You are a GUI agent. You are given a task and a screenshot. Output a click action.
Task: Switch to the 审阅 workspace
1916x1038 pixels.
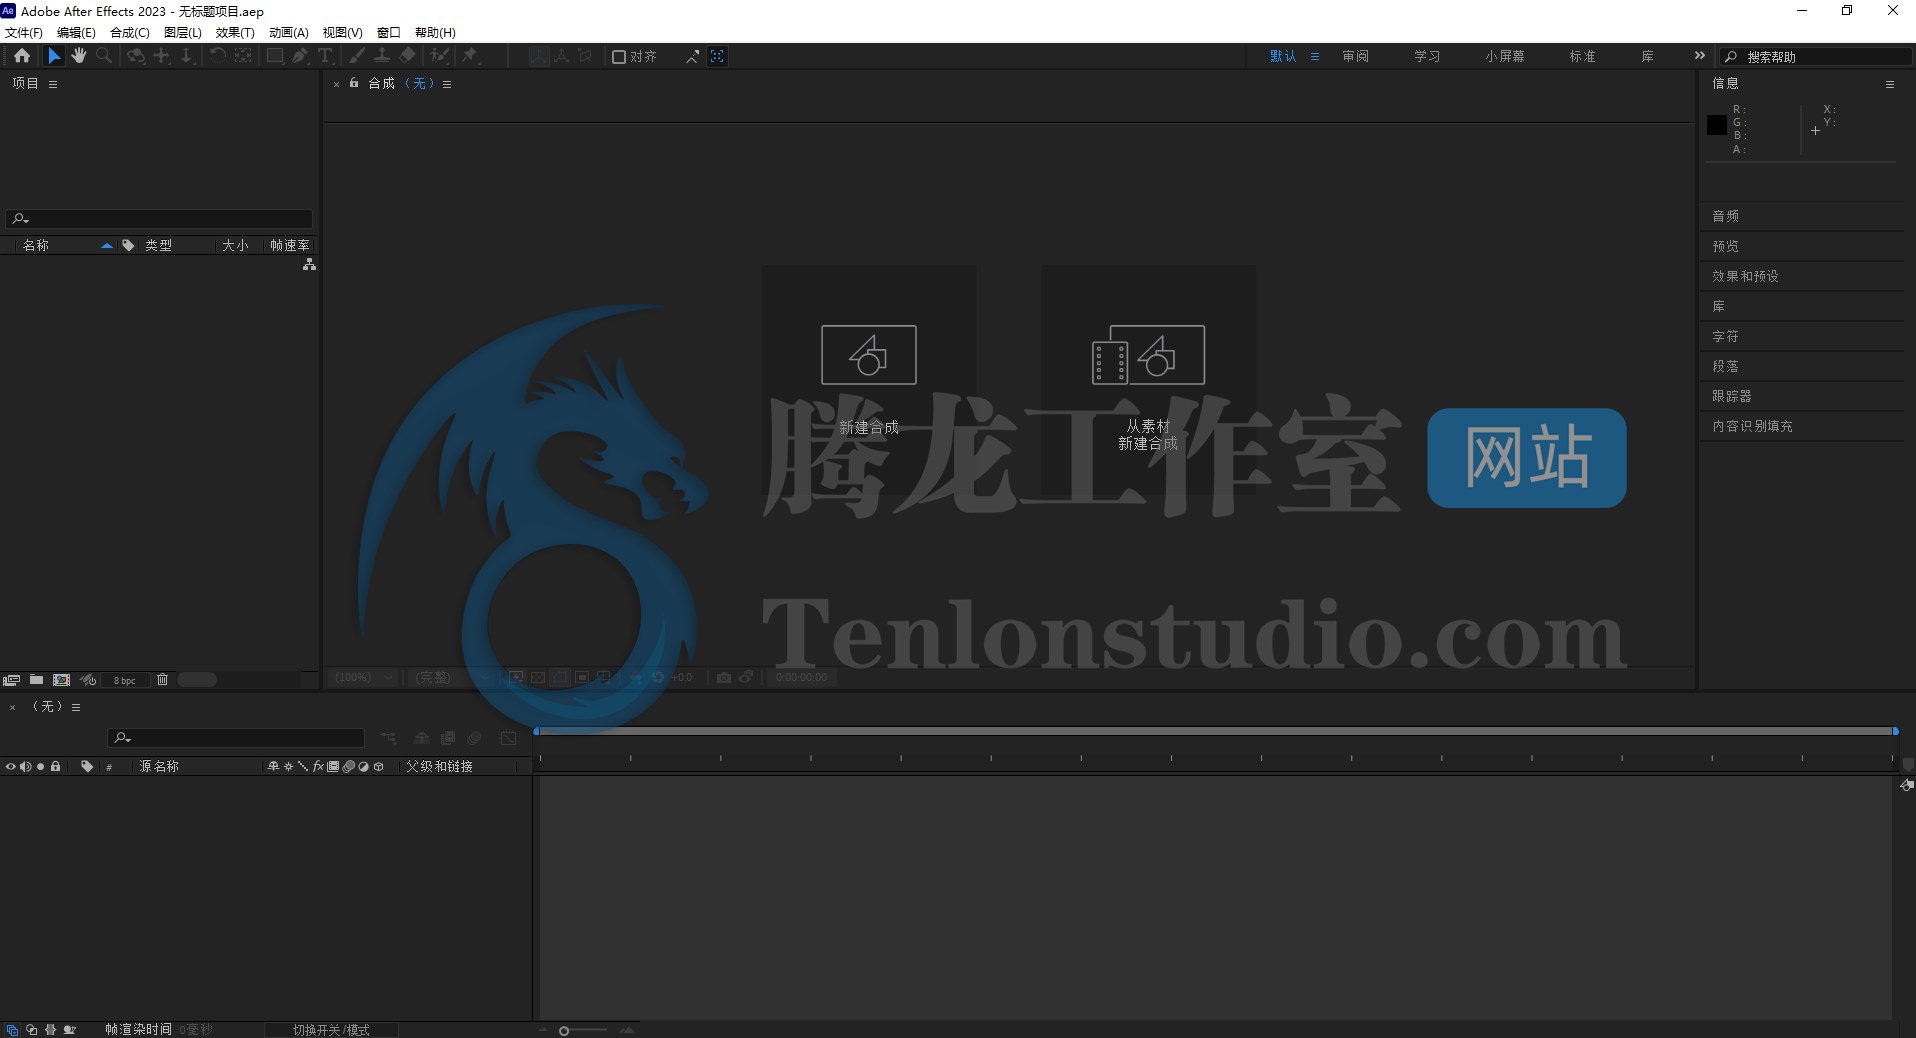pyautogui.click(x=1355, y=57)
